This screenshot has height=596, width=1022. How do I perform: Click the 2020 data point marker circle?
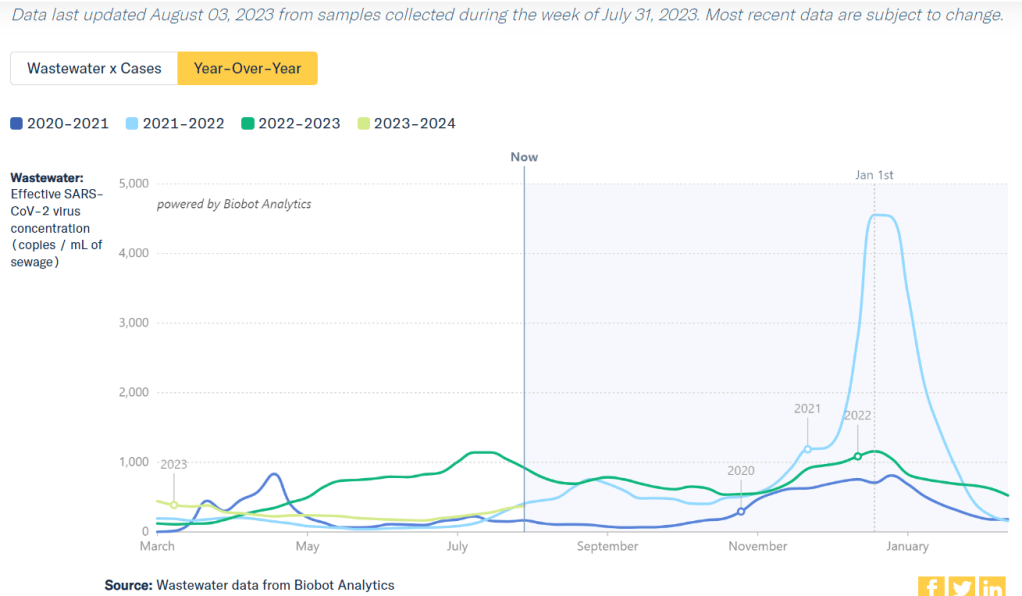click(741, 511)
